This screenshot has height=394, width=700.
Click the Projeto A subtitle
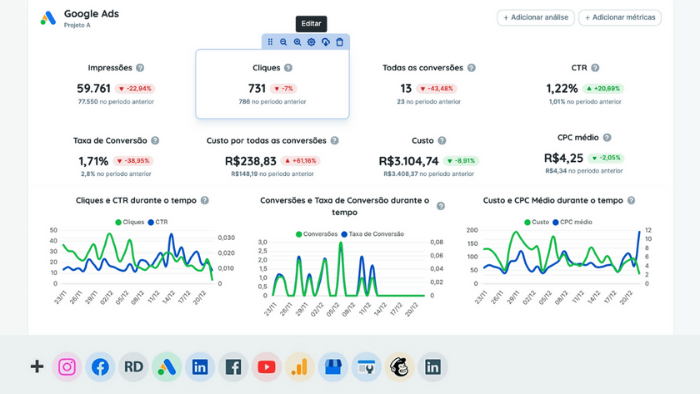pos(77,25)
